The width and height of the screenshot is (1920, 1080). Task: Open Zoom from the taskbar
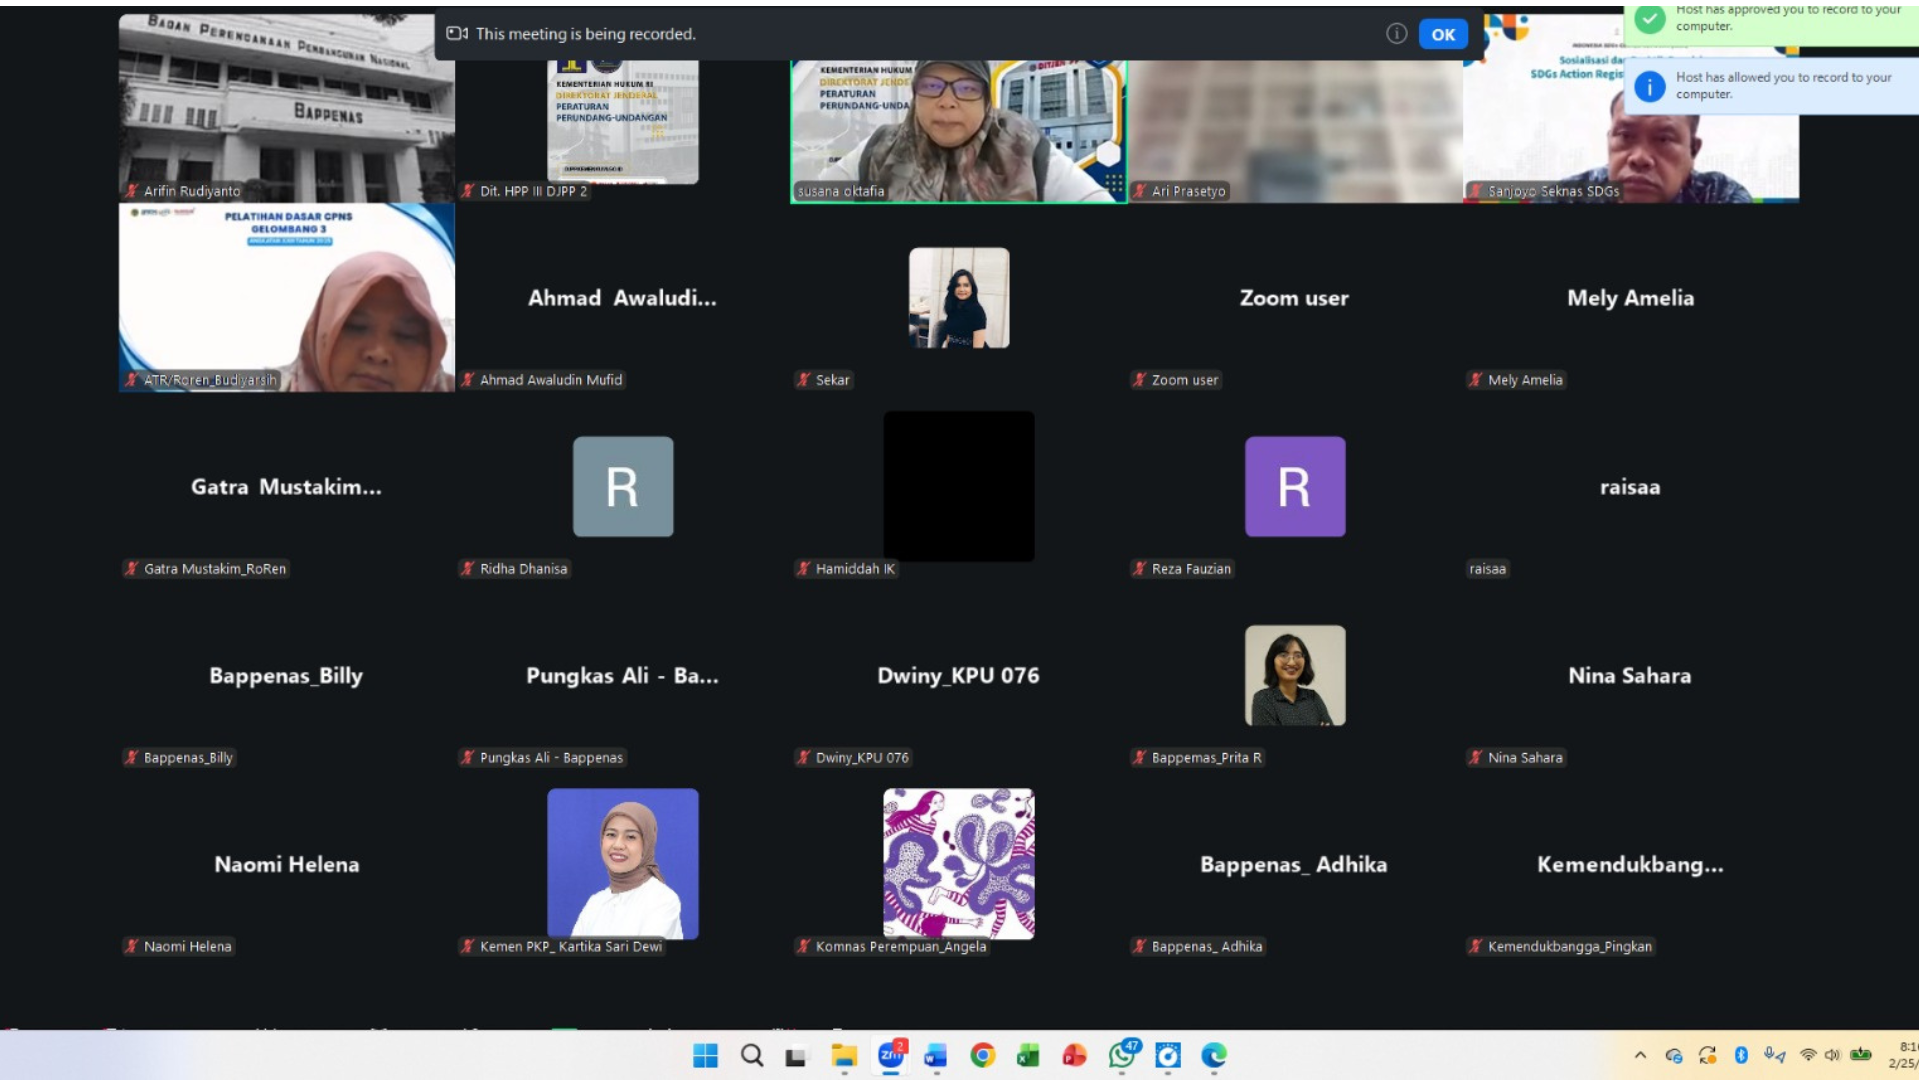889,1055
